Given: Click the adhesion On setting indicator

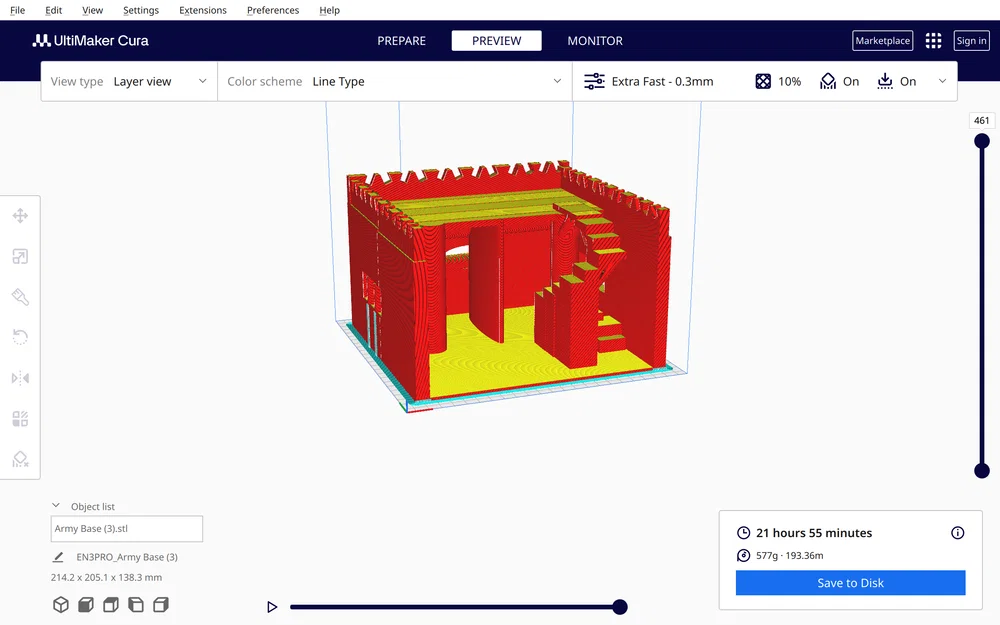Looking at the screenshot, I should click(x=896, y=81).
